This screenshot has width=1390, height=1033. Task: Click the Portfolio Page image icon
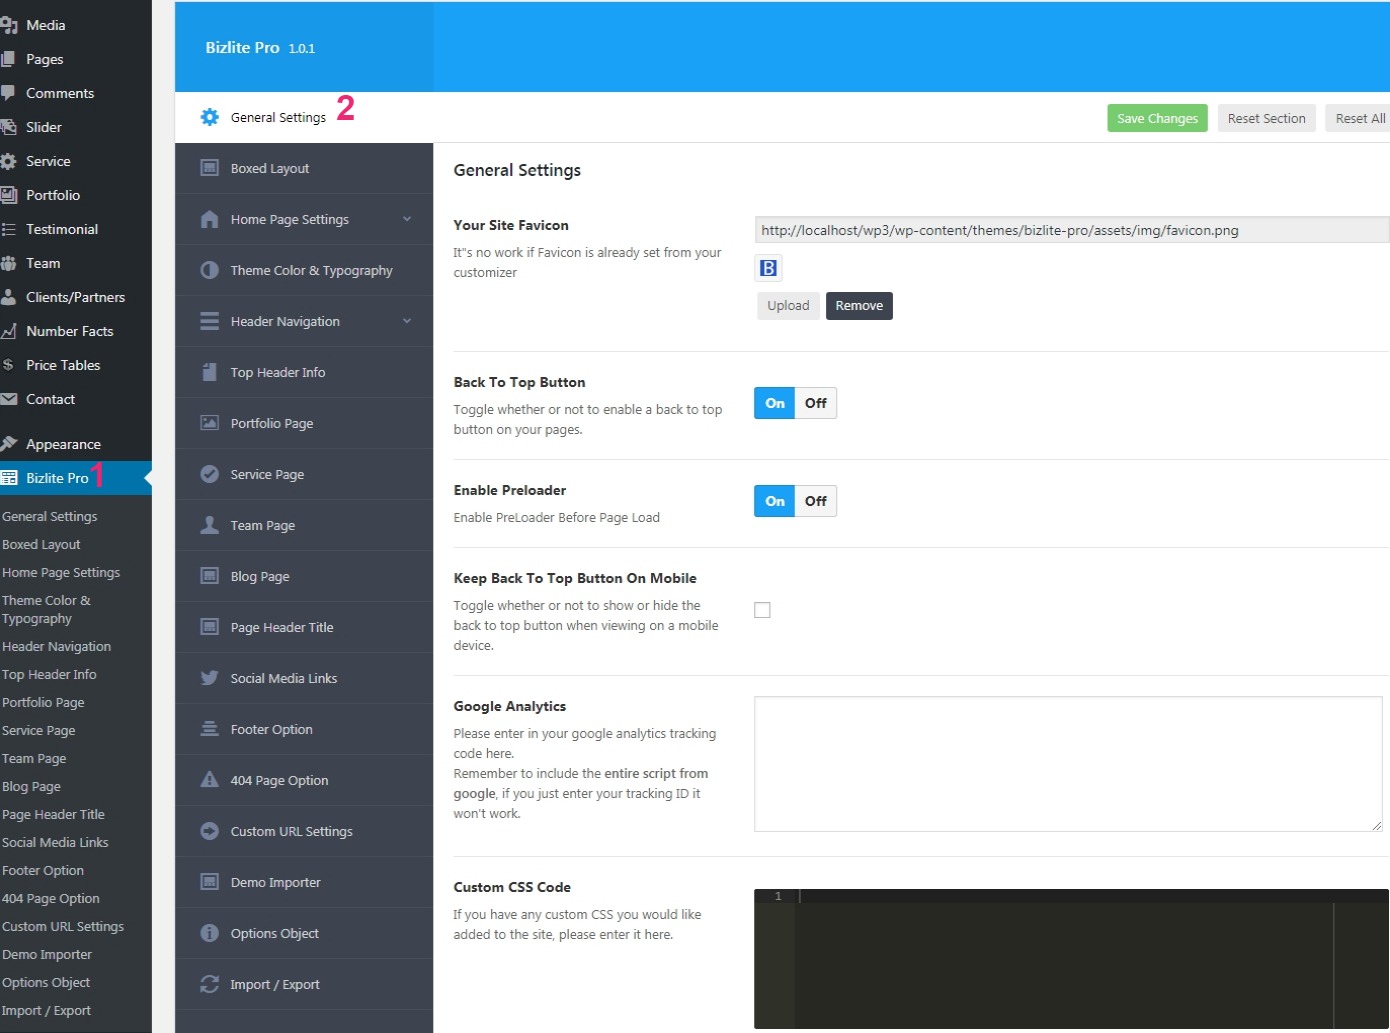point(210,423)
